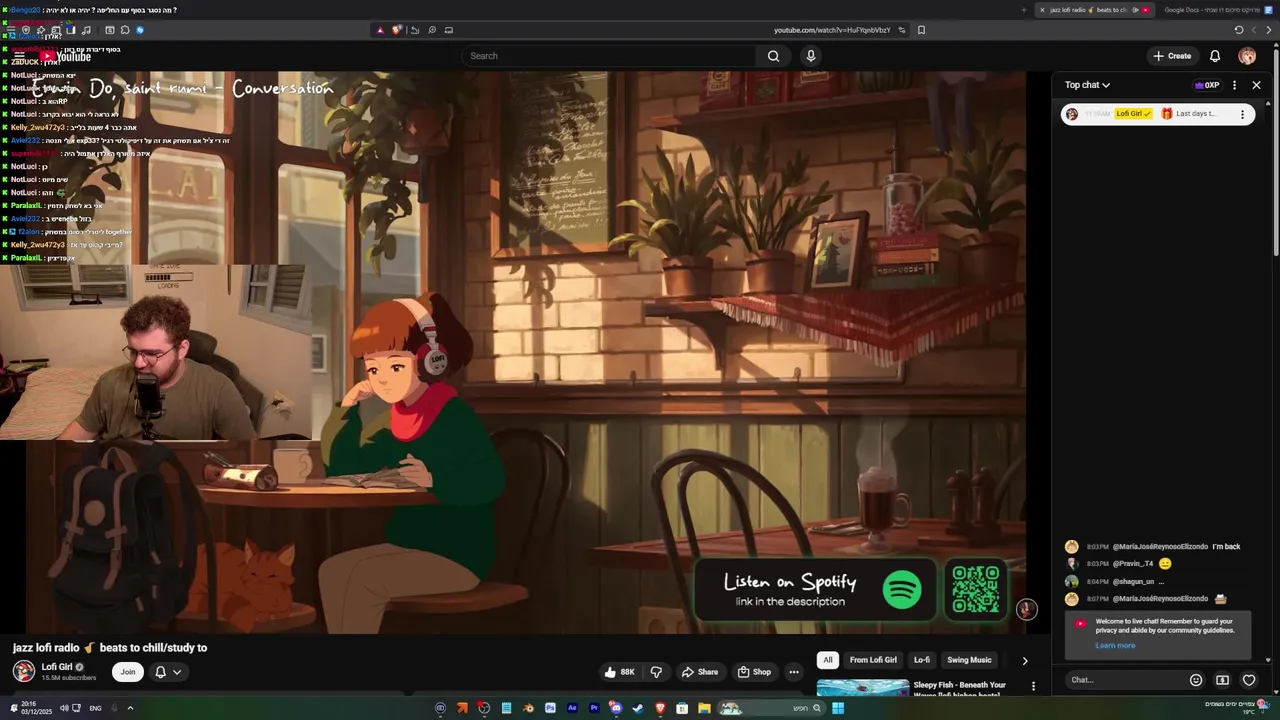This screenshot has height=720, width=1280.
Task: Select the Lo-fi filter chip
Action: [922, 660]
